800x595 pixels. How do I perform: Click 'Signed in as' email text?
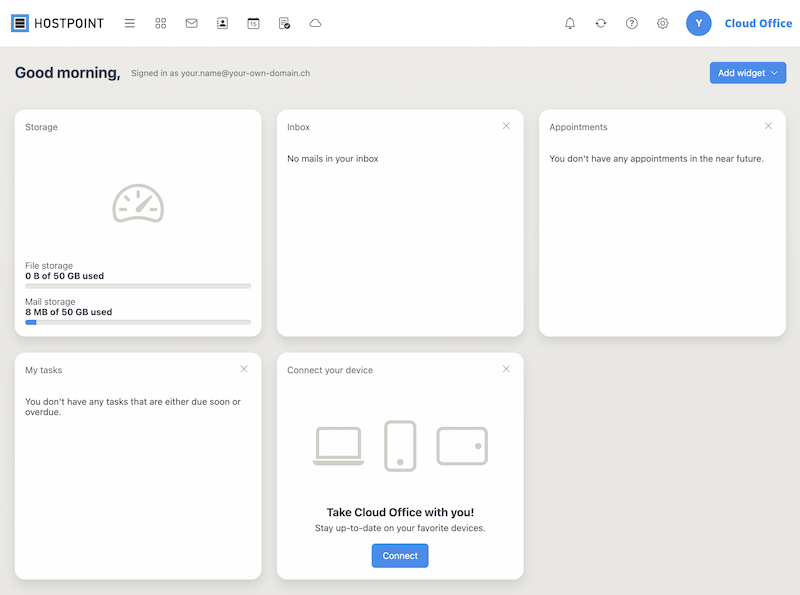[220, 73]
